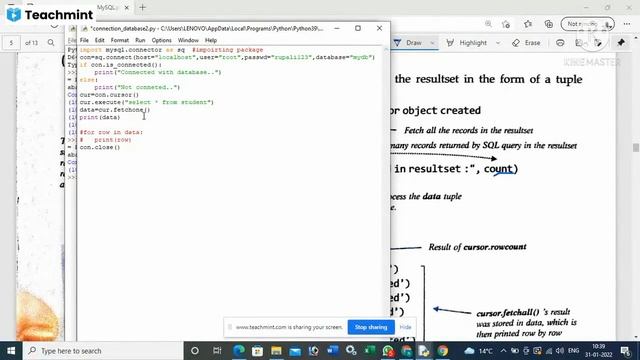Open the taskbar clock and date
This screenshot has width=640, height=360.
[598, 351]
